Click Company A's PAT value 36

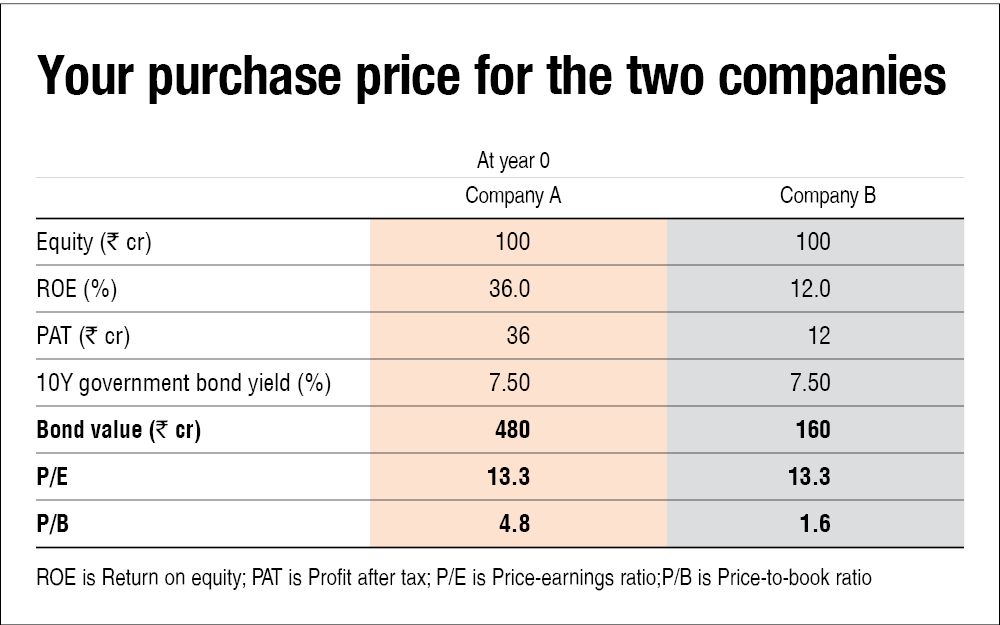(517, 336)
